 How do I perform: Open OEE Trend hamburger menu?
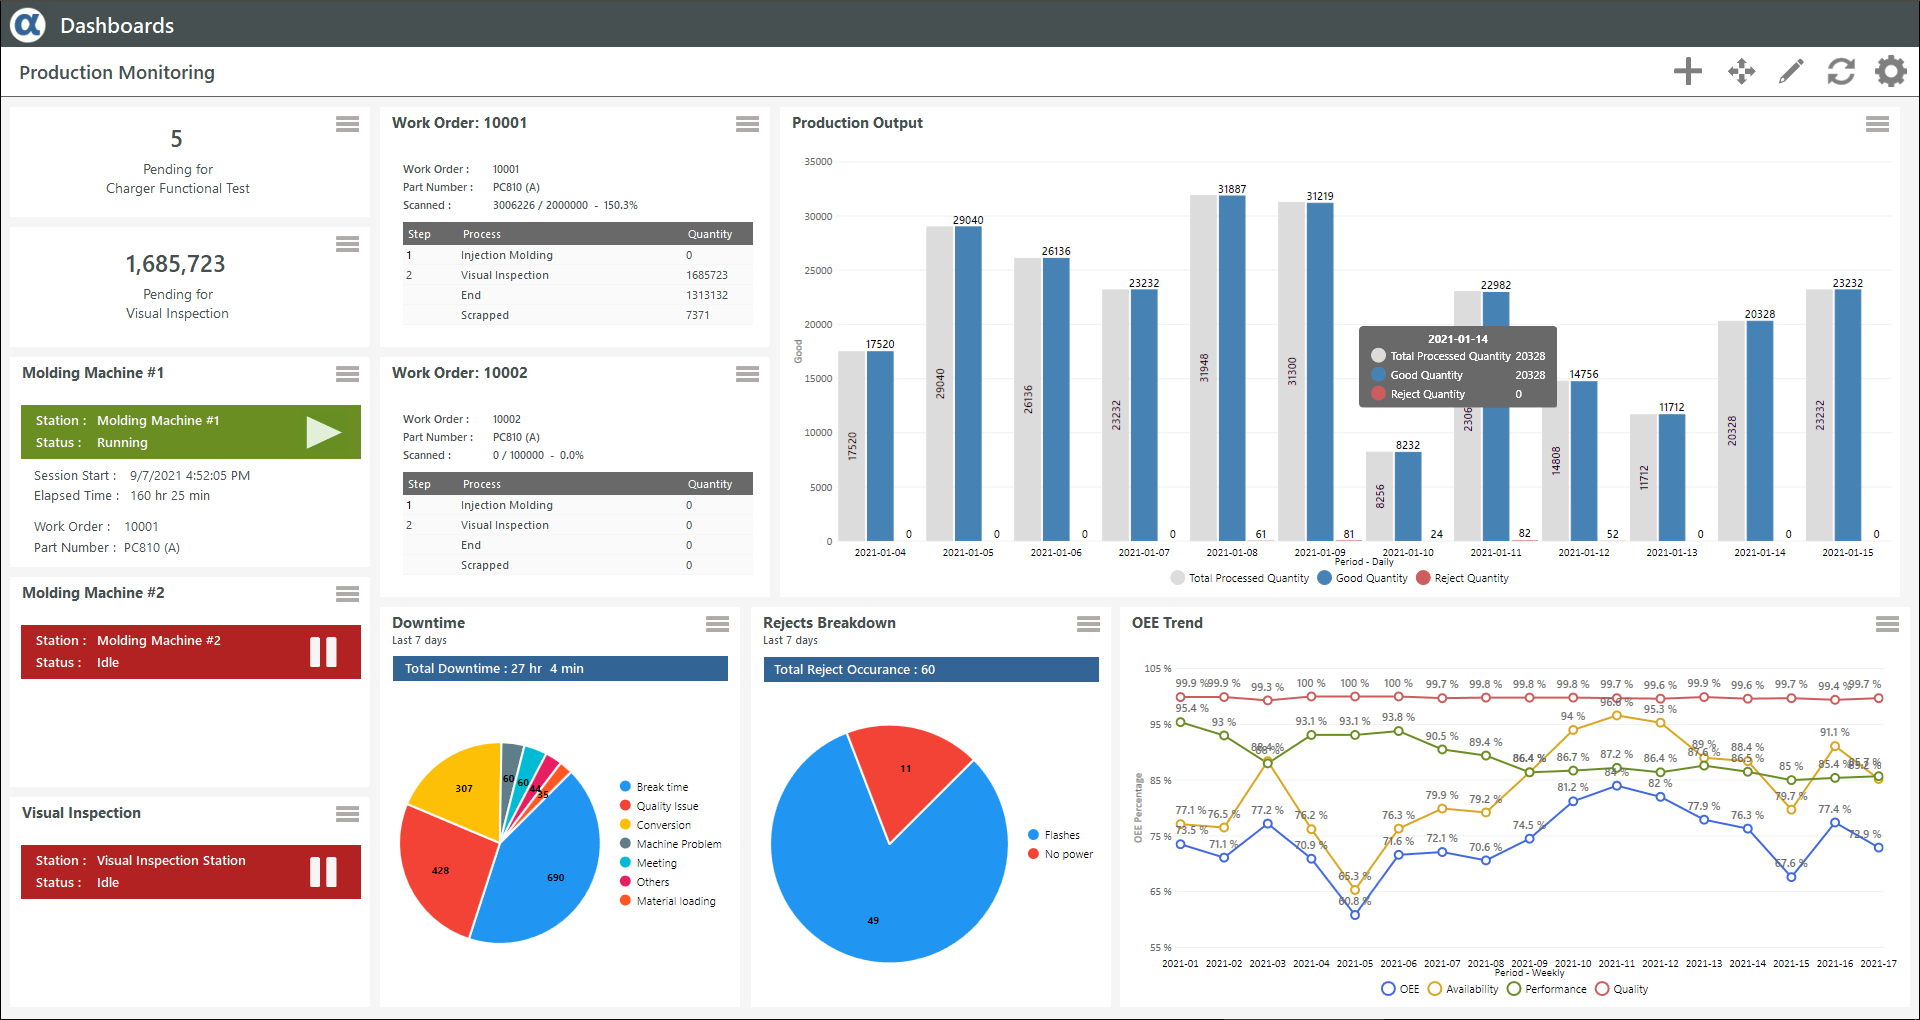pos(1887,624)
